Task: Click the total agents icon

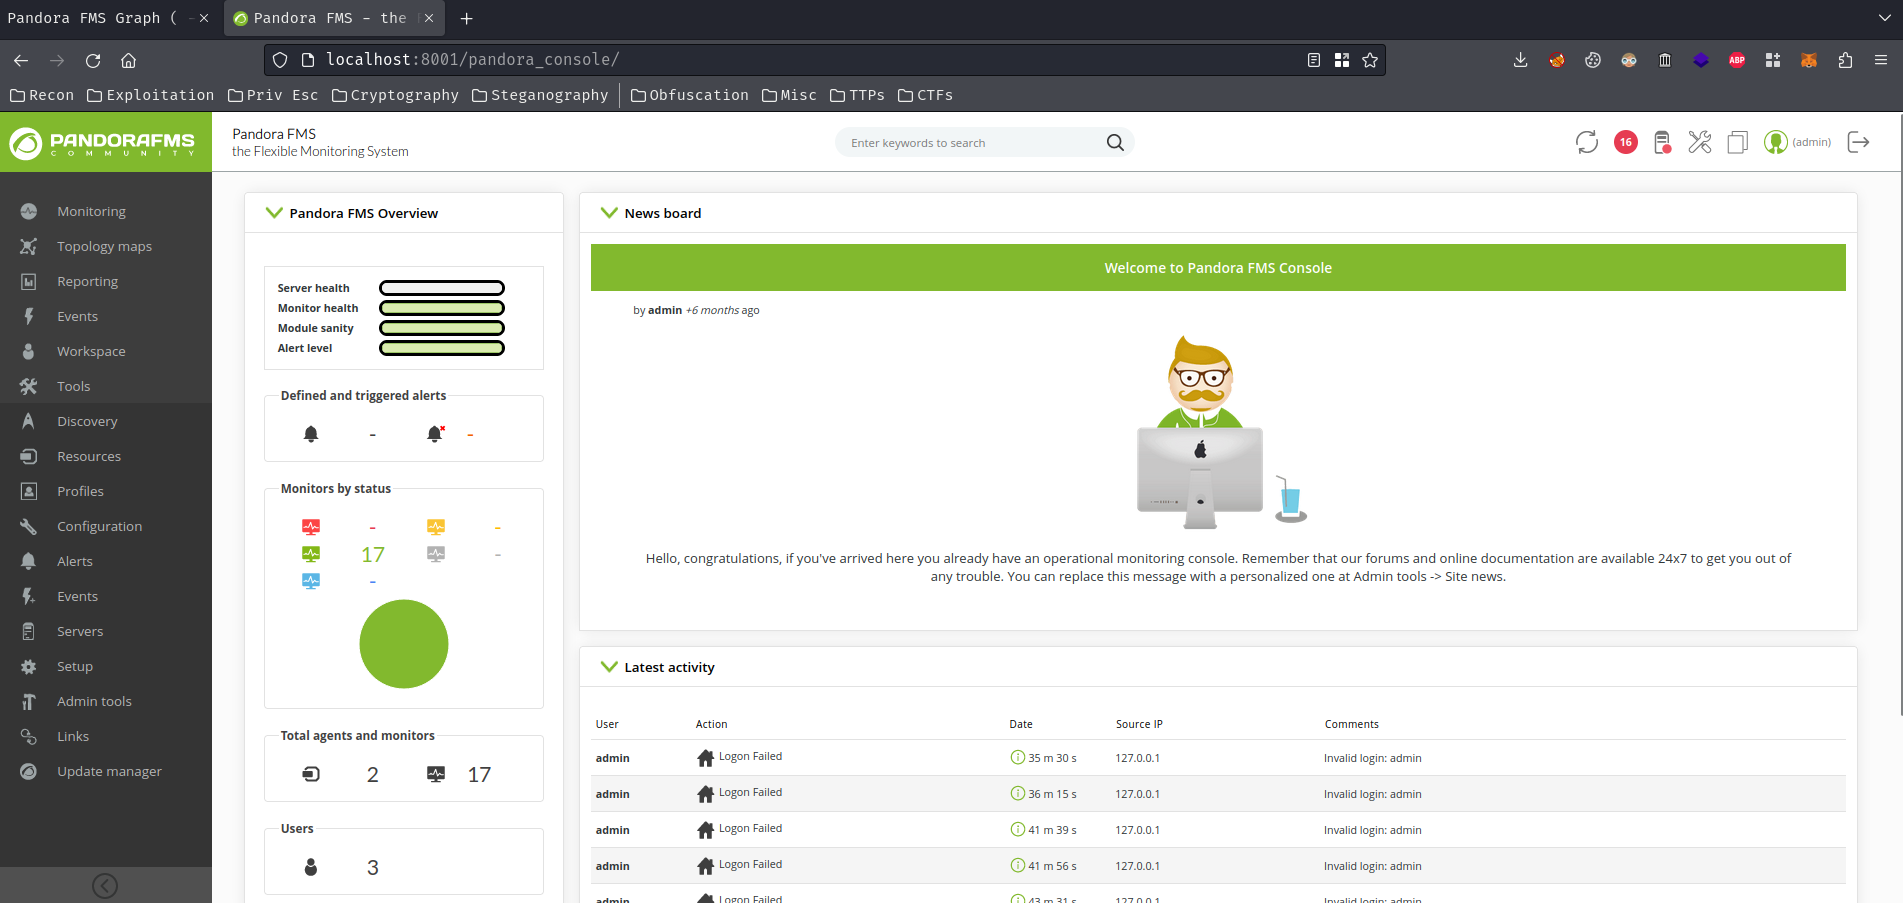Action: click(311, 774)
